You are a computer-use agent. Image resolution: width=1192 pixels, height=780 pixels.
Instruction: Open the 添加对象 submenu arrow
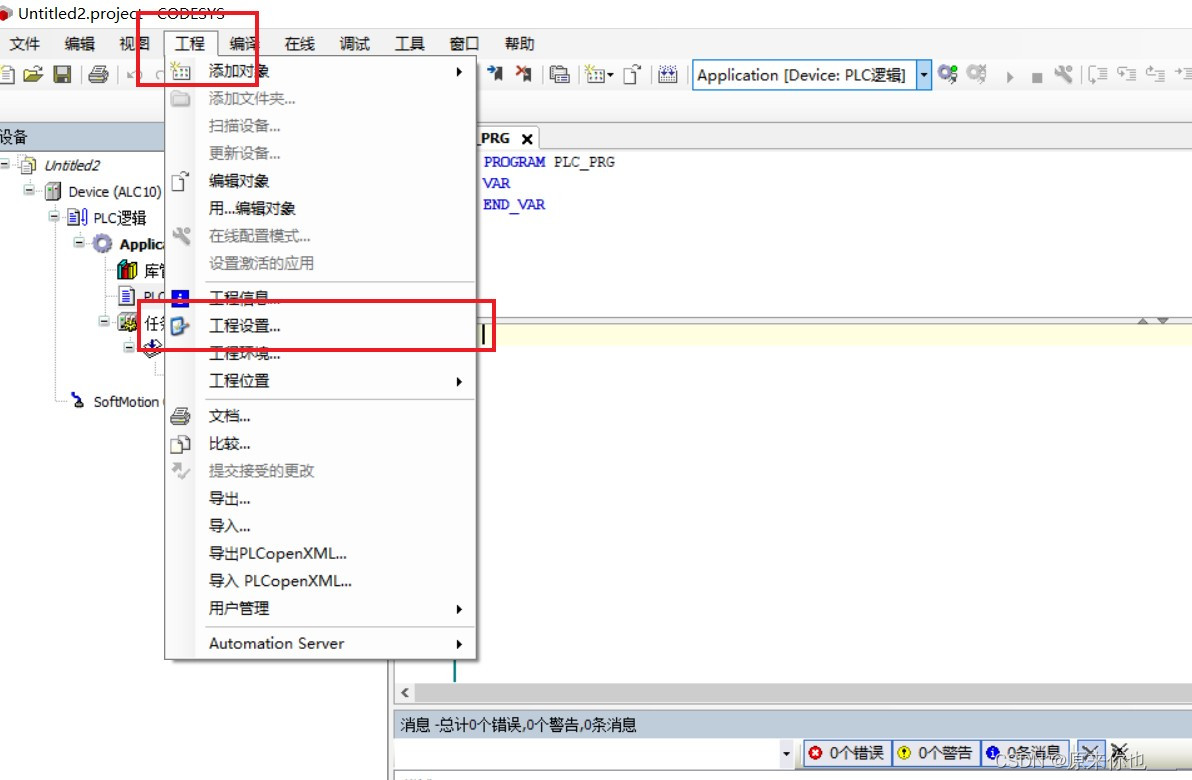tap(458, 71)
